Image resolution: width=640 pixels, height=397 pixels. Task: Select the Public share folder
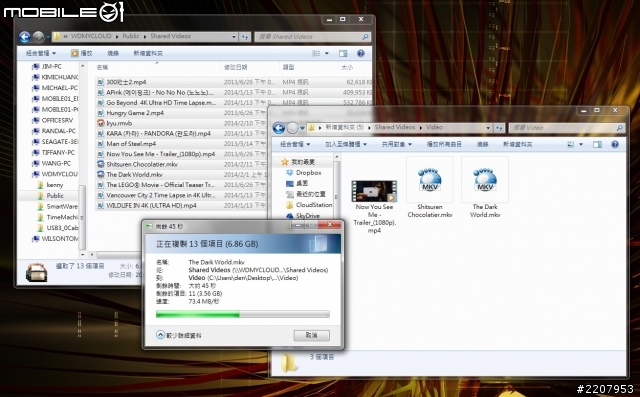(x=51, y=196)
